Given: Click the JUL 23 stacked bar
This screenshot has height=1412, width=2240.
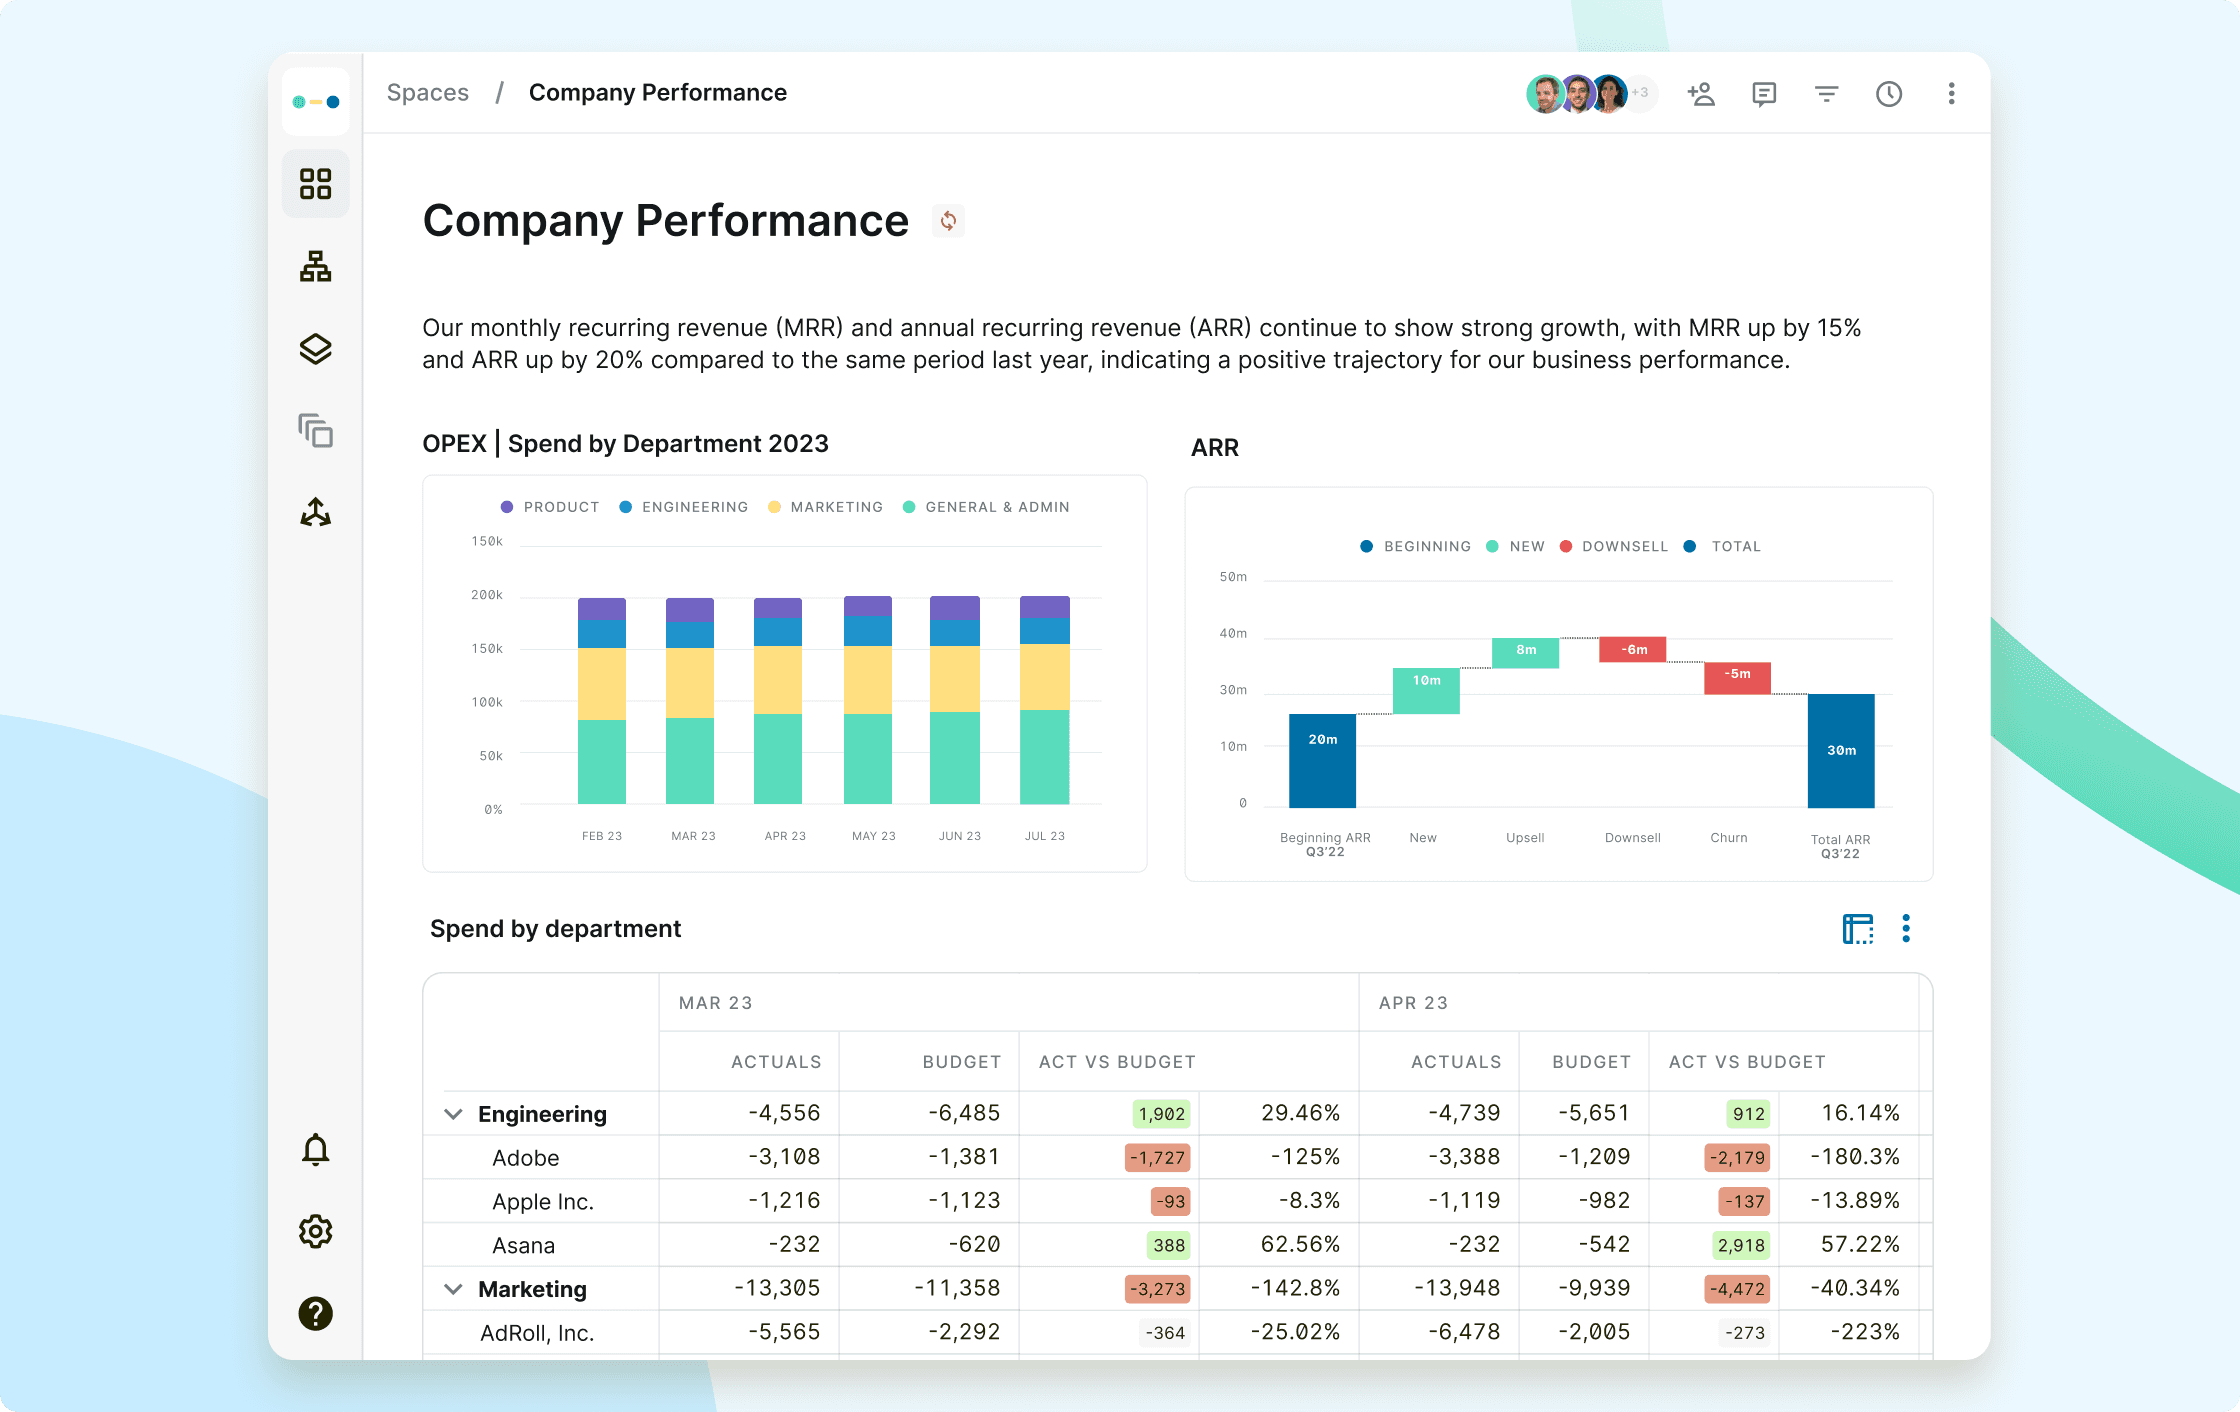Looking at the screenshot, I should point(1045,700).
